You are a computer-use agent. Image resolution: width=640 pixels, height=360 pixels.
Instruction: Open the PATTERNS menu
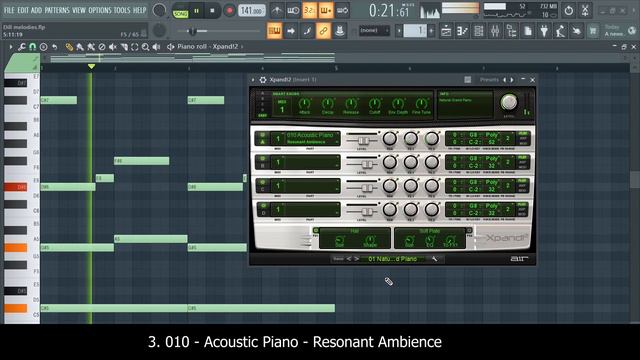(57, 10)
